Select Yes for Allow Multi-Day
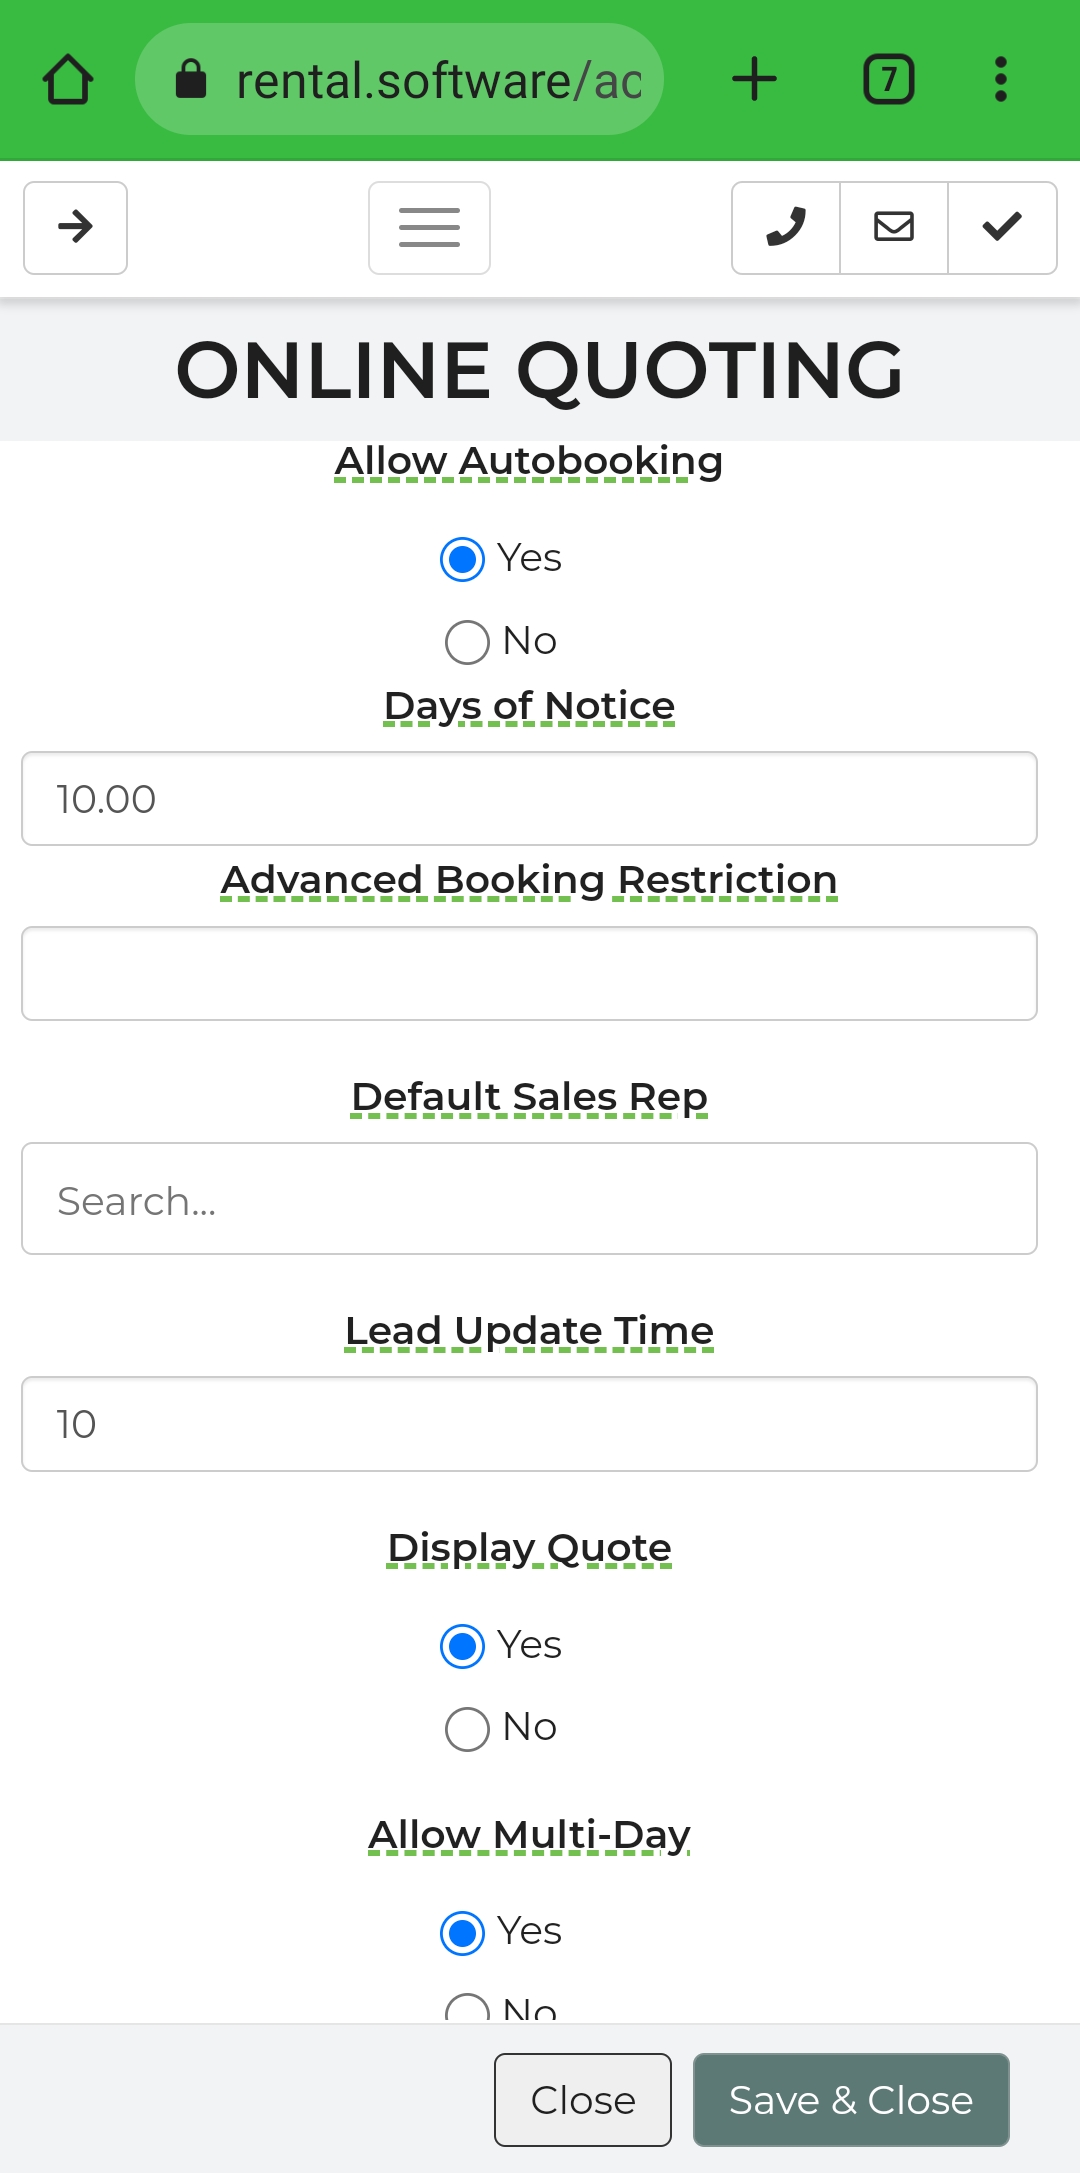The image size is (1080, 2173). [x=463, y=1932]
